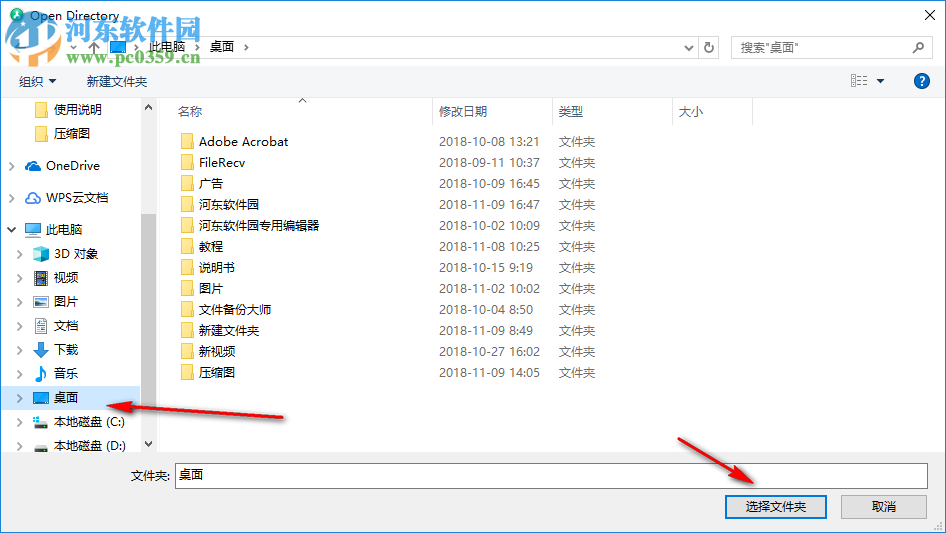The height and width of the screenshot is (533, 946).
Task: Sort by 类型 column header
Action: pos(571,112)
